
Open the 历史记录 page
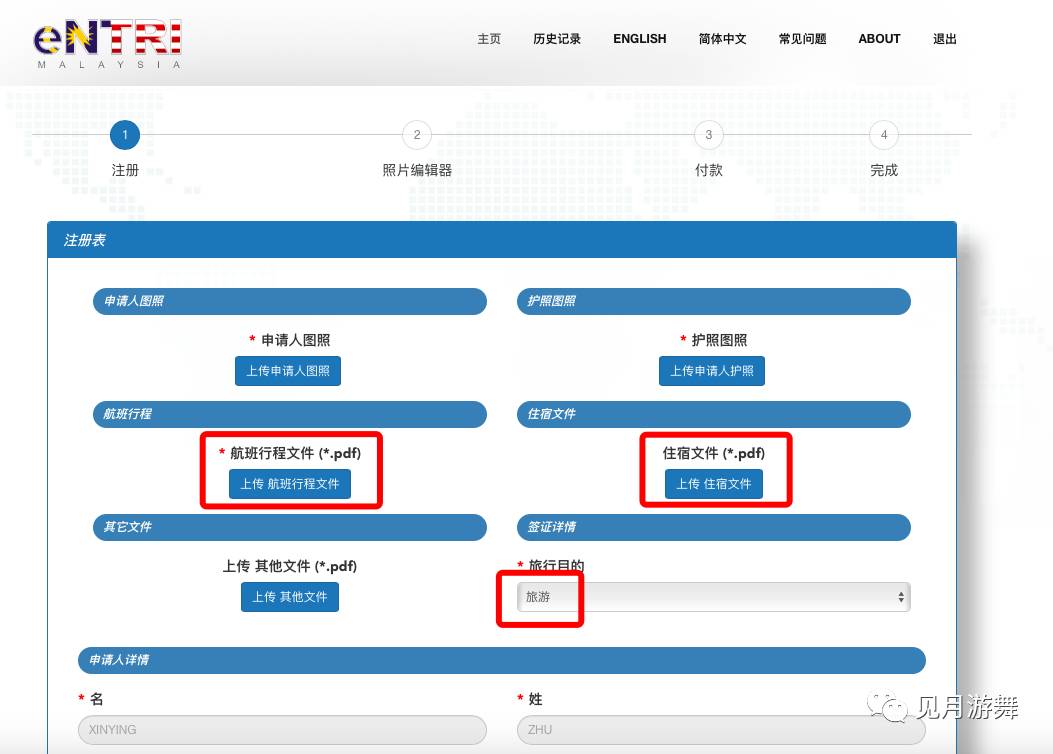[557, 39]
